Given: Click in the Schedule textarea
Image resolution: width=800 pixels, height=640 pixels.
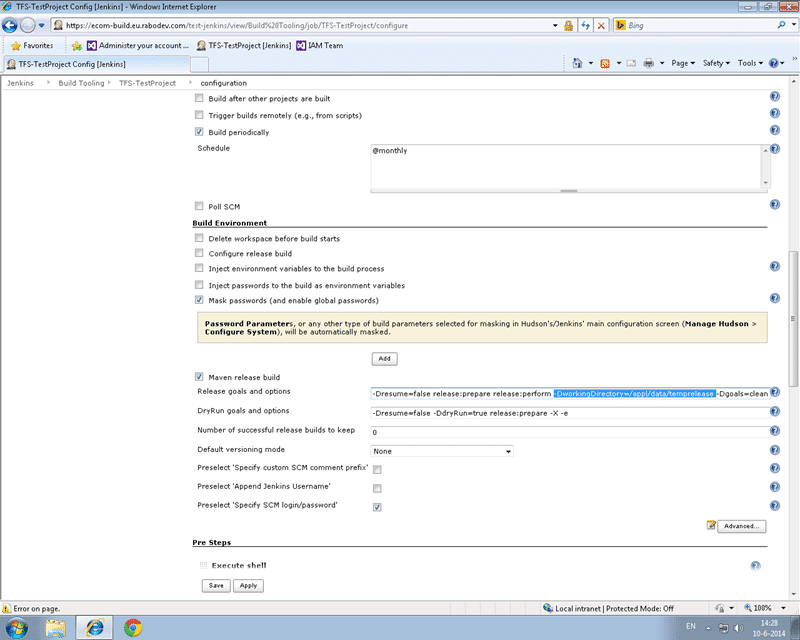Looking at the screenshot, I should point(566,167).
